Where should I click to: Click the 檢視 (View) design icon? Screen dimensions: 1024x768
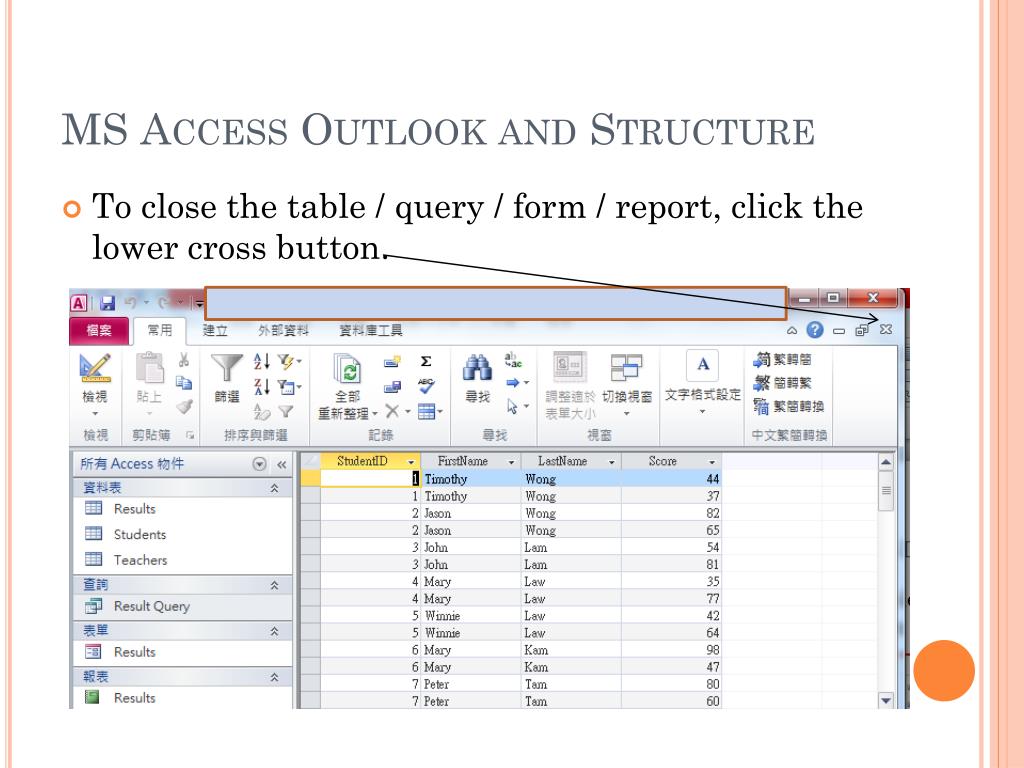(x=95, y=368)
